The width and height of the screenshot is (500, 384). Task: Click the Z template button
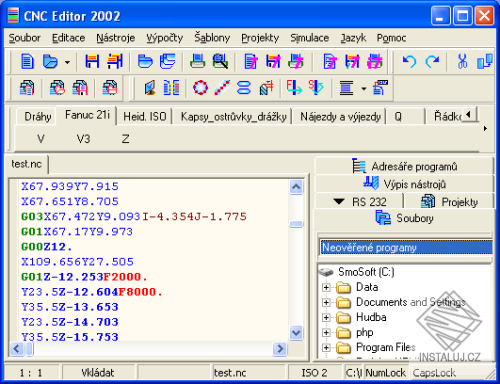coord(125,139)
